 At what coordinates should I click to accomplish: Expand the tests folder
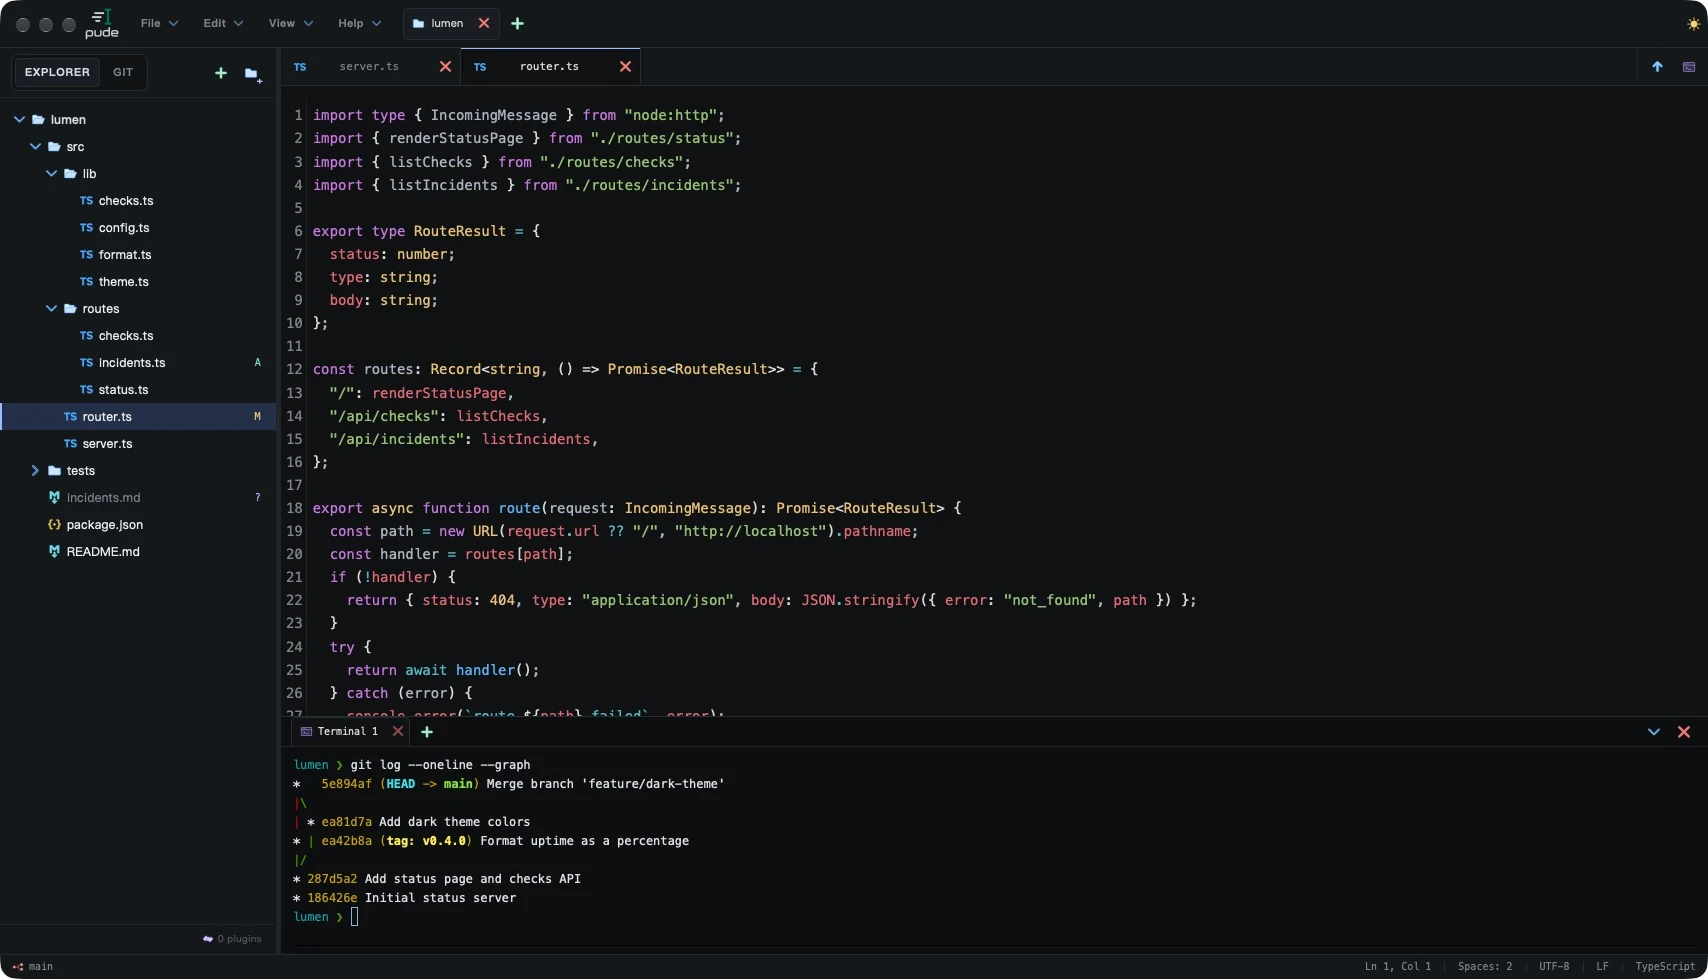tap(36, 471)
